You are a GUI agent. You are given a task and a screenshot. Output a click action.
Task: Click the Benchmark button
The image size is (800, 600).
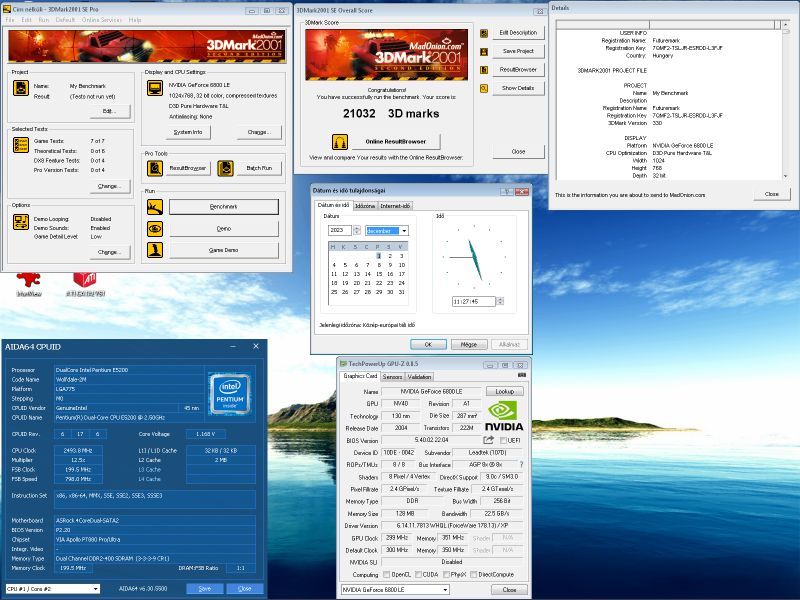pos(223,207)
